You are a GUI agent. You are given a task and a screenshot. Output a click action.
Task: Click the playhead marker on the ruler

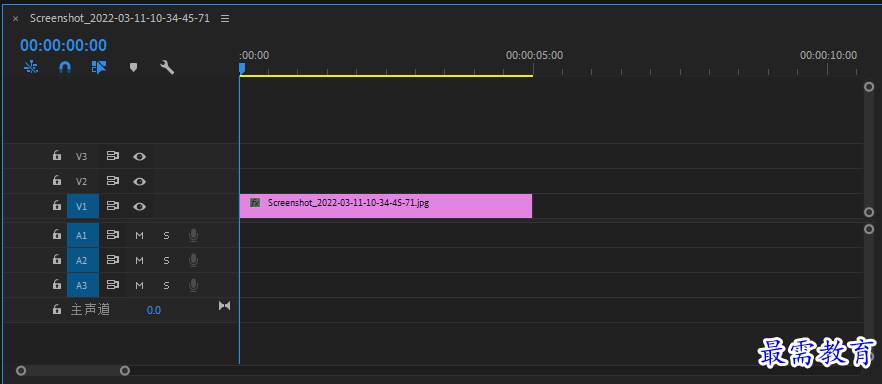click(241, 68)
